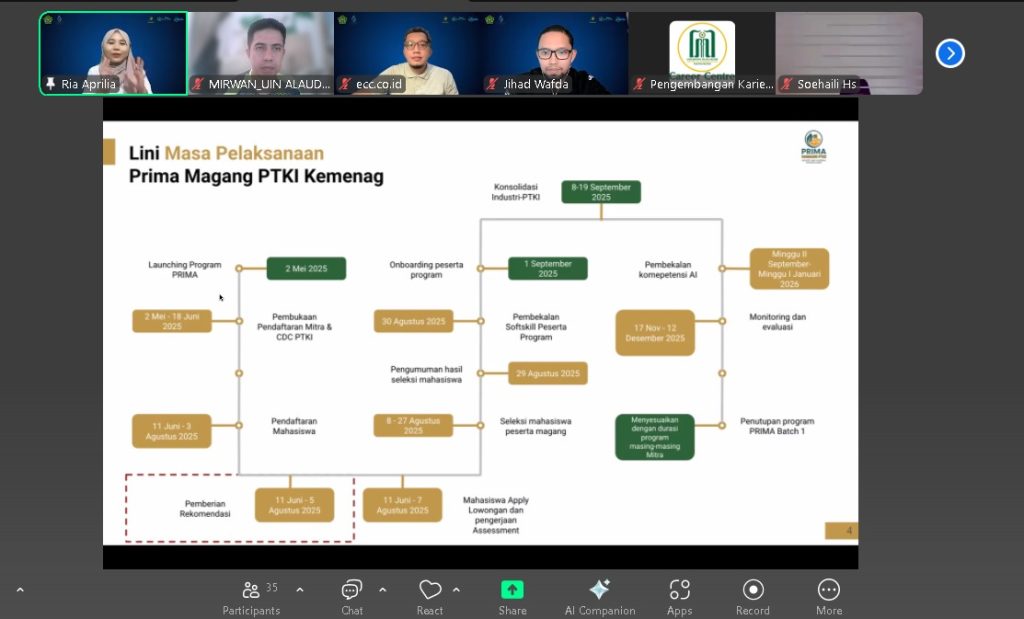Click the 'Pendaftaran Mahasiswa' label
This screenshot has width=1024, height=619.
tap(294, 426)
